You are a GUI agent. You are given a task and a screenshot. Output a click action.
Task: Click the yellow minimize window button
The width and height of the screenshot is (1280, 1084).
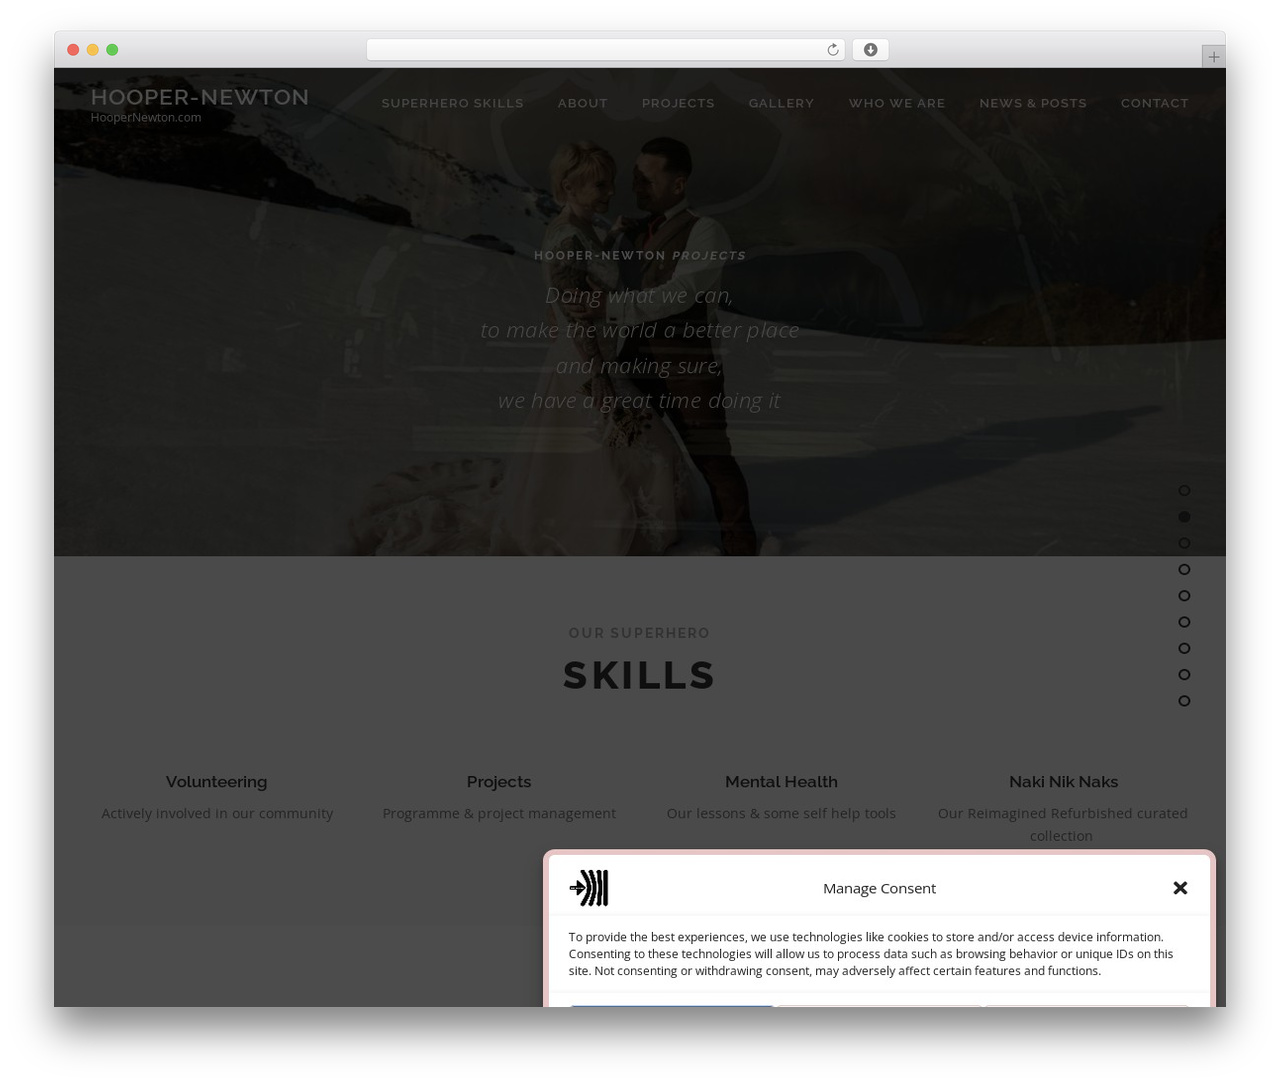pyautogui.click(x=92, y=50)
